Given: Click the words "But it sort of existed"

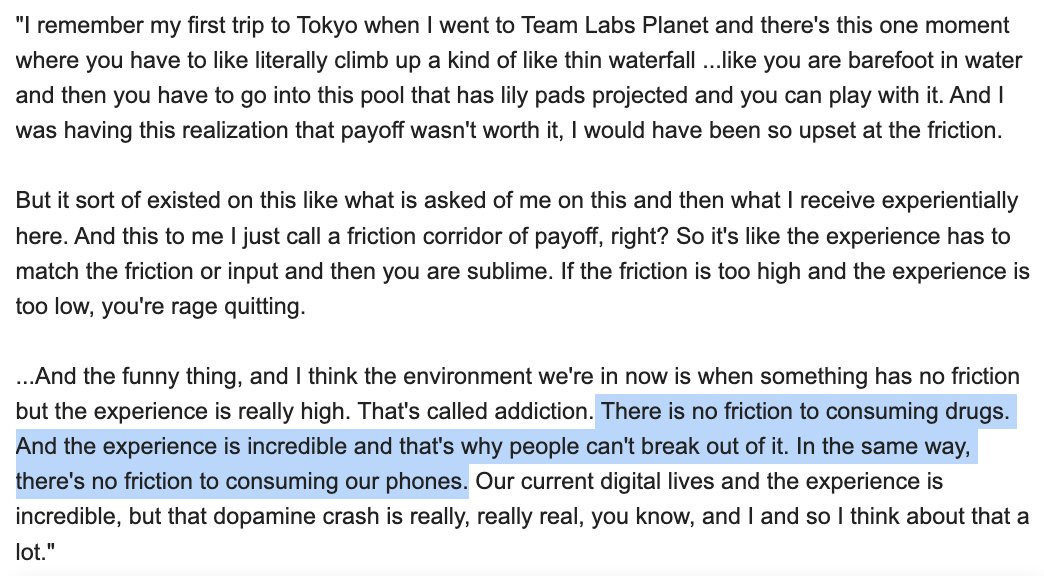Looking at the screenshot, I should (x=118, y=201).
